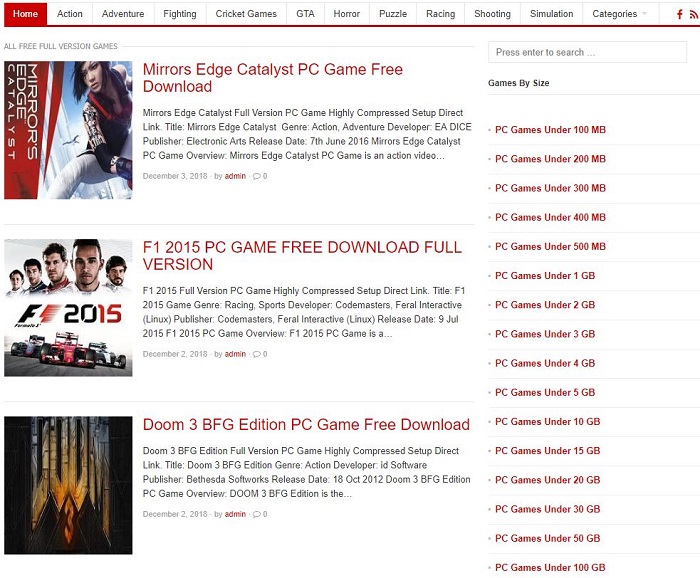Click comment bubble icon on Mirrors Edge post
This screenshot has height=578, width=700.
point(257,176)
